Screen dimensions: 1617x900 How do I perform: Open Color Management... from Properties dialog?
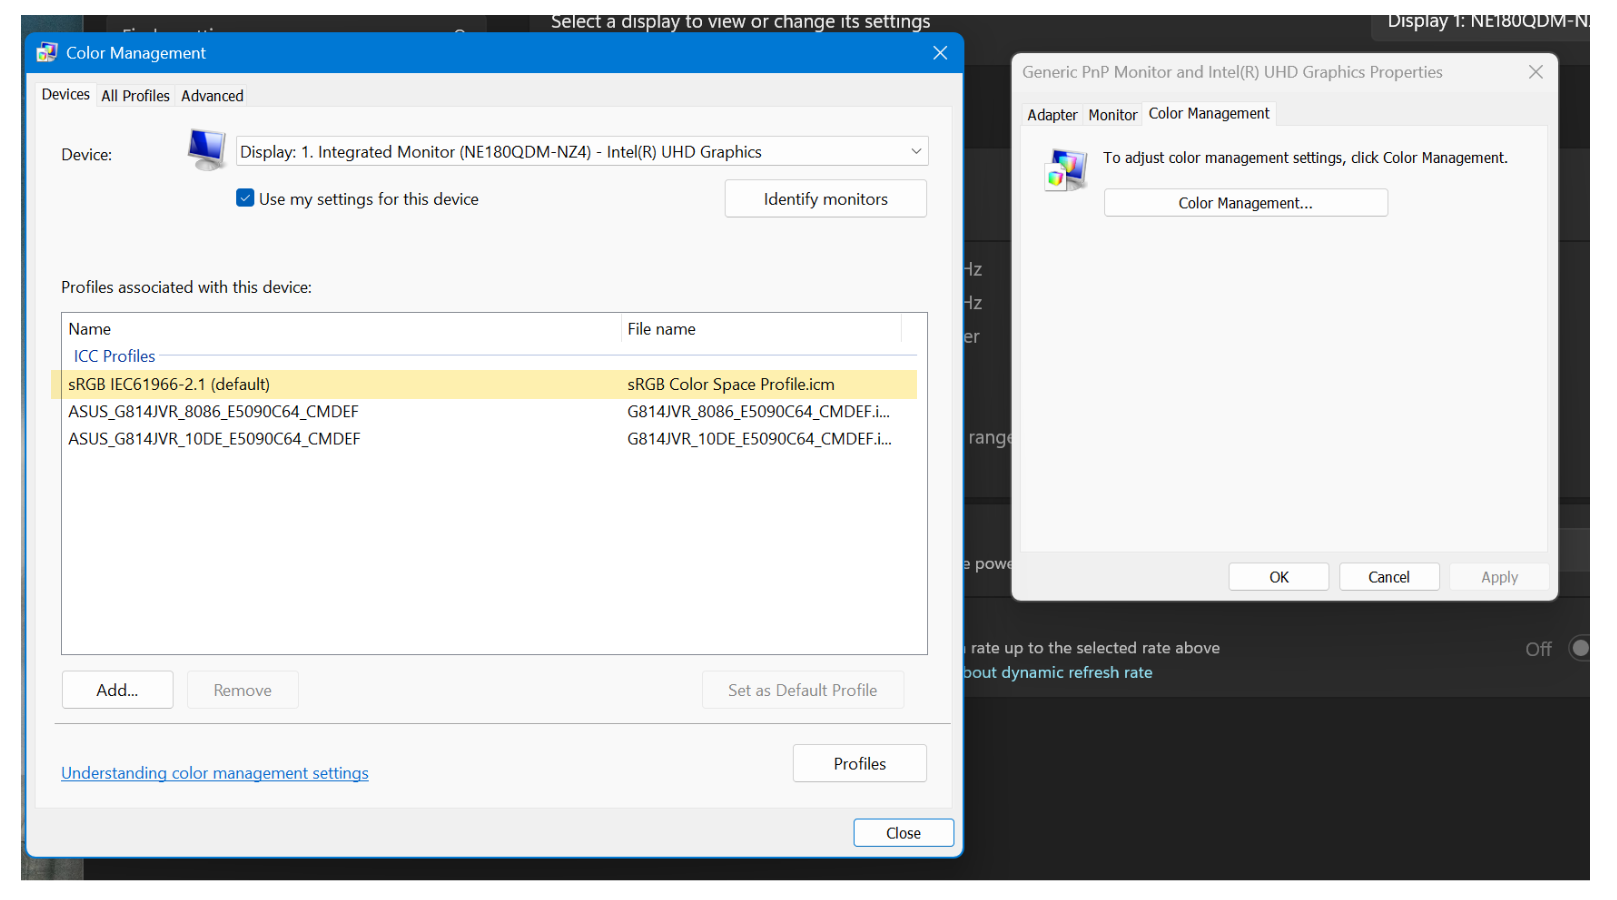coord(1245,203)
